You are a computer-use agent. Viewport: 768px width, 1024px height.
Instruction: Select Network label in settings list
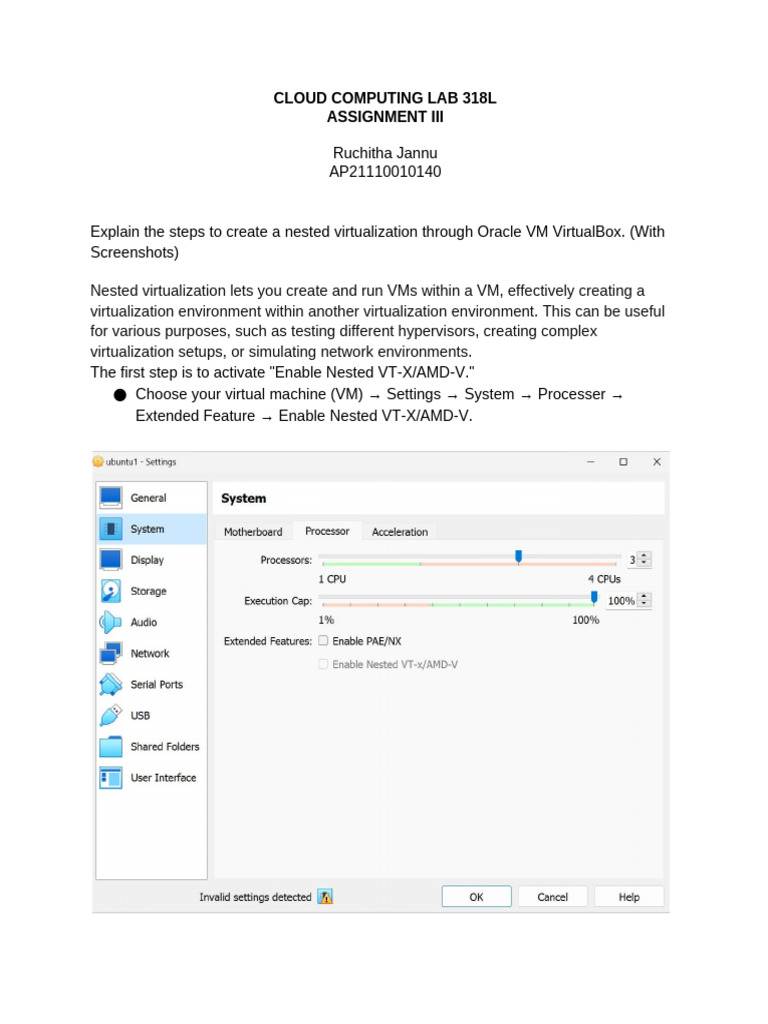150,653
